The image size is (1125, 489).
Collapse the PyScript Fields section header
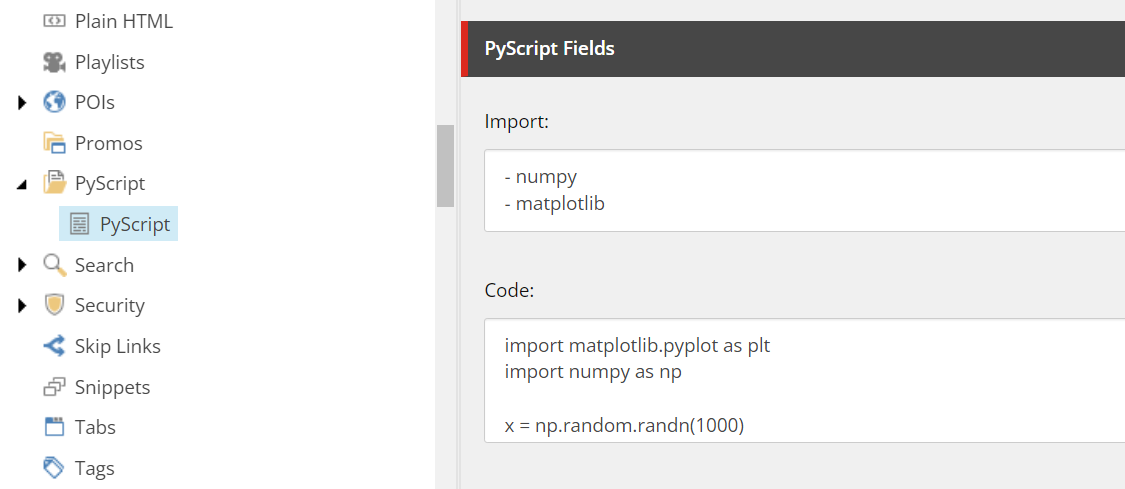point(793,49)
